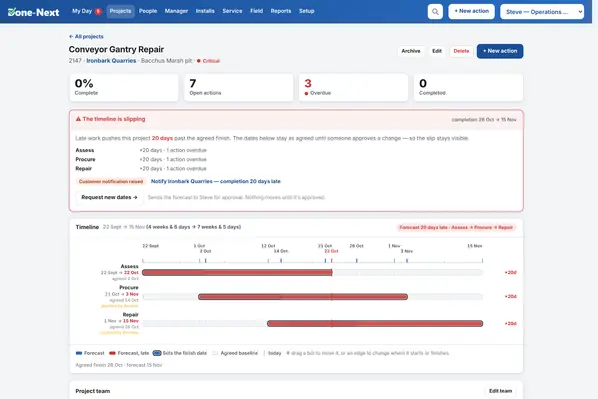Click the Sets the finish date legend swatch

click(x=157, y=353)
